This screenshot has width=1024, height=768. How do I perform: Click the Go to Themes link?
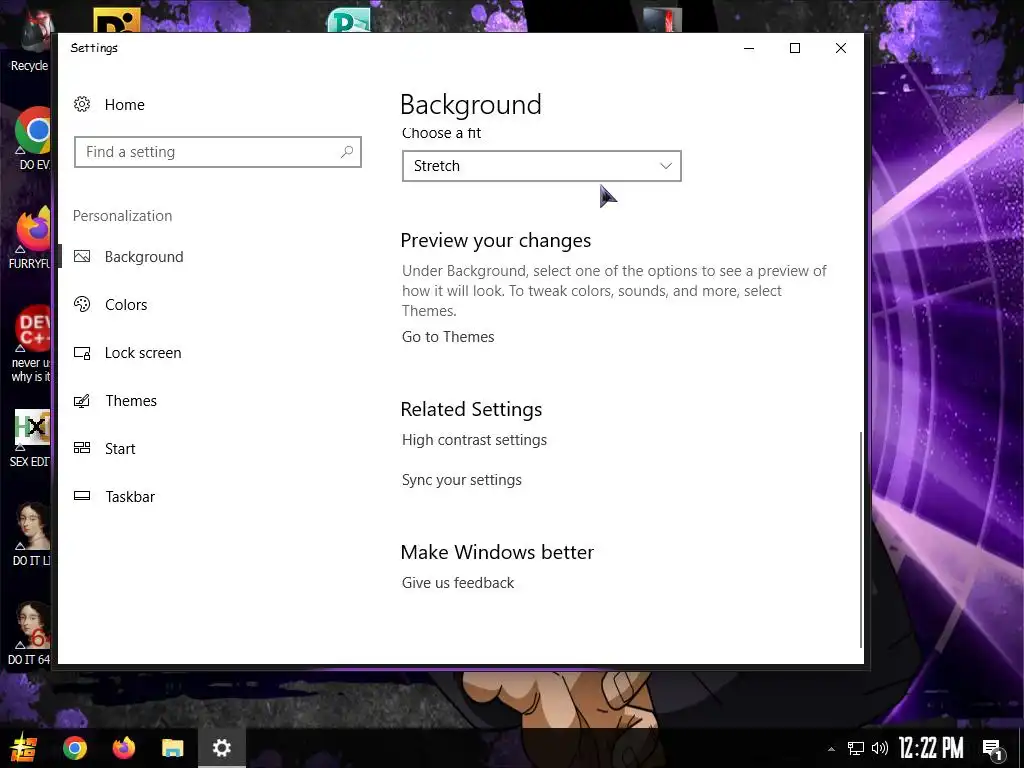[448, 336]
